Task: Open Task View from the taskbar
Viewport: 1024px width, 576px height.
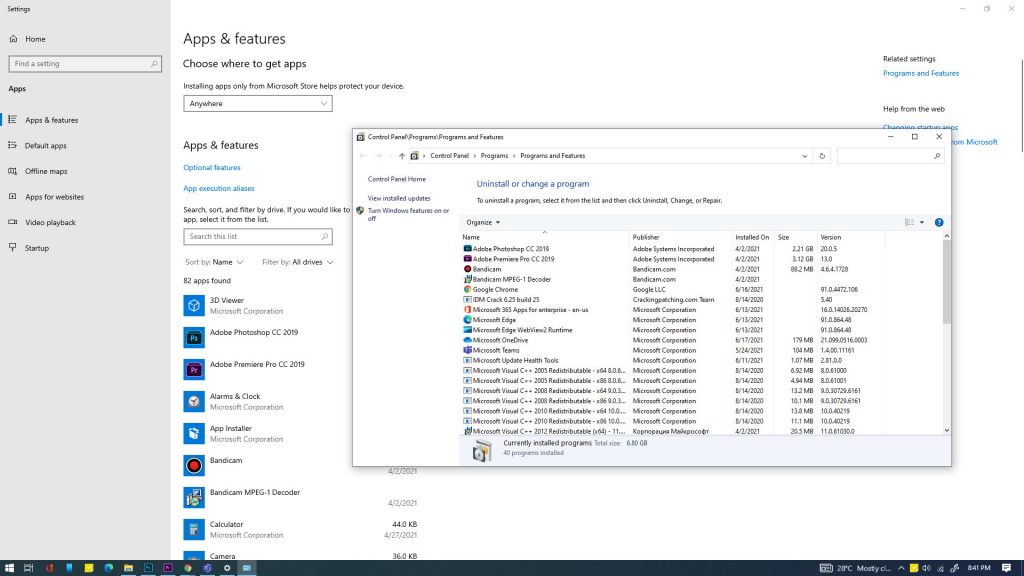Action: coord(29,568)
